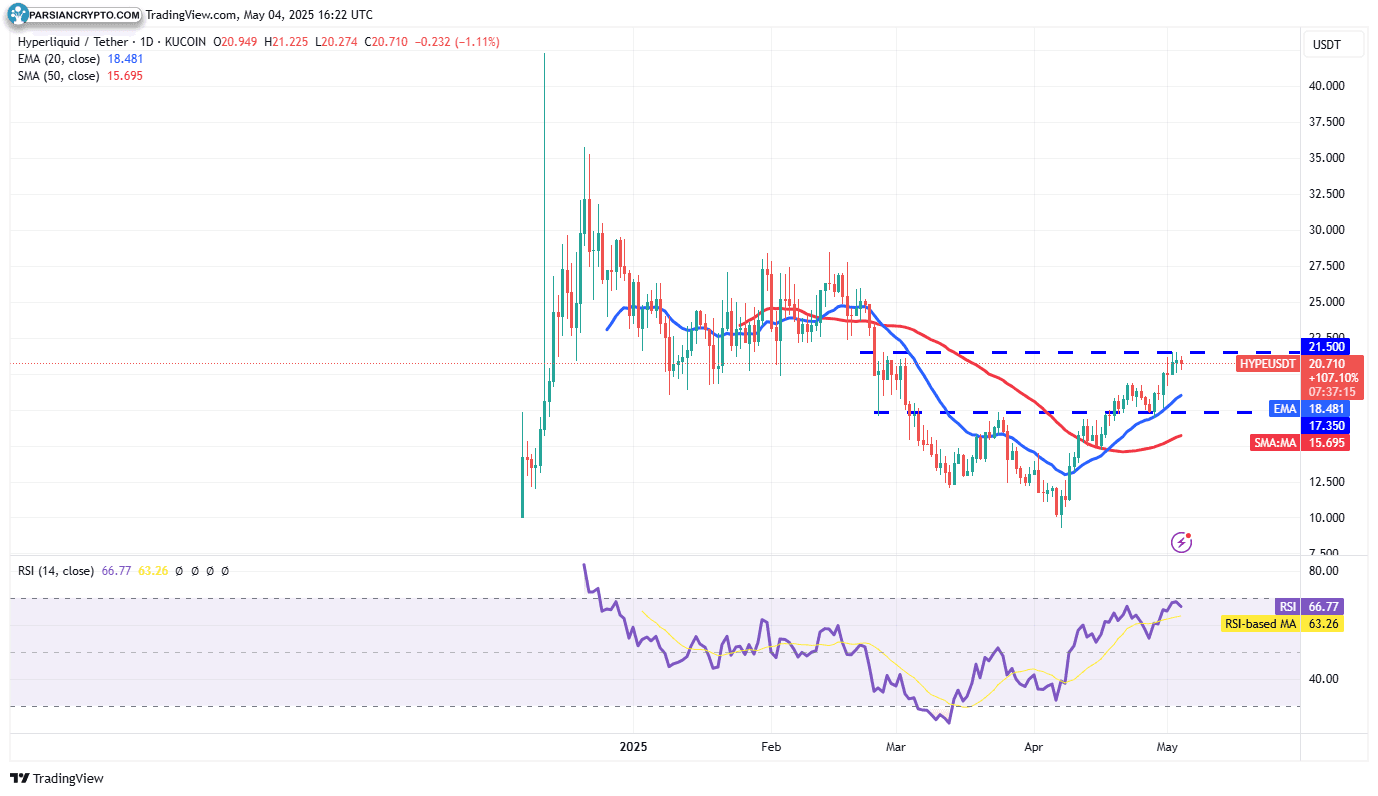Select the yellow RSI-based MA 63.26 label
Viewport: 1378px width, 796px height.
[1288, 623]
